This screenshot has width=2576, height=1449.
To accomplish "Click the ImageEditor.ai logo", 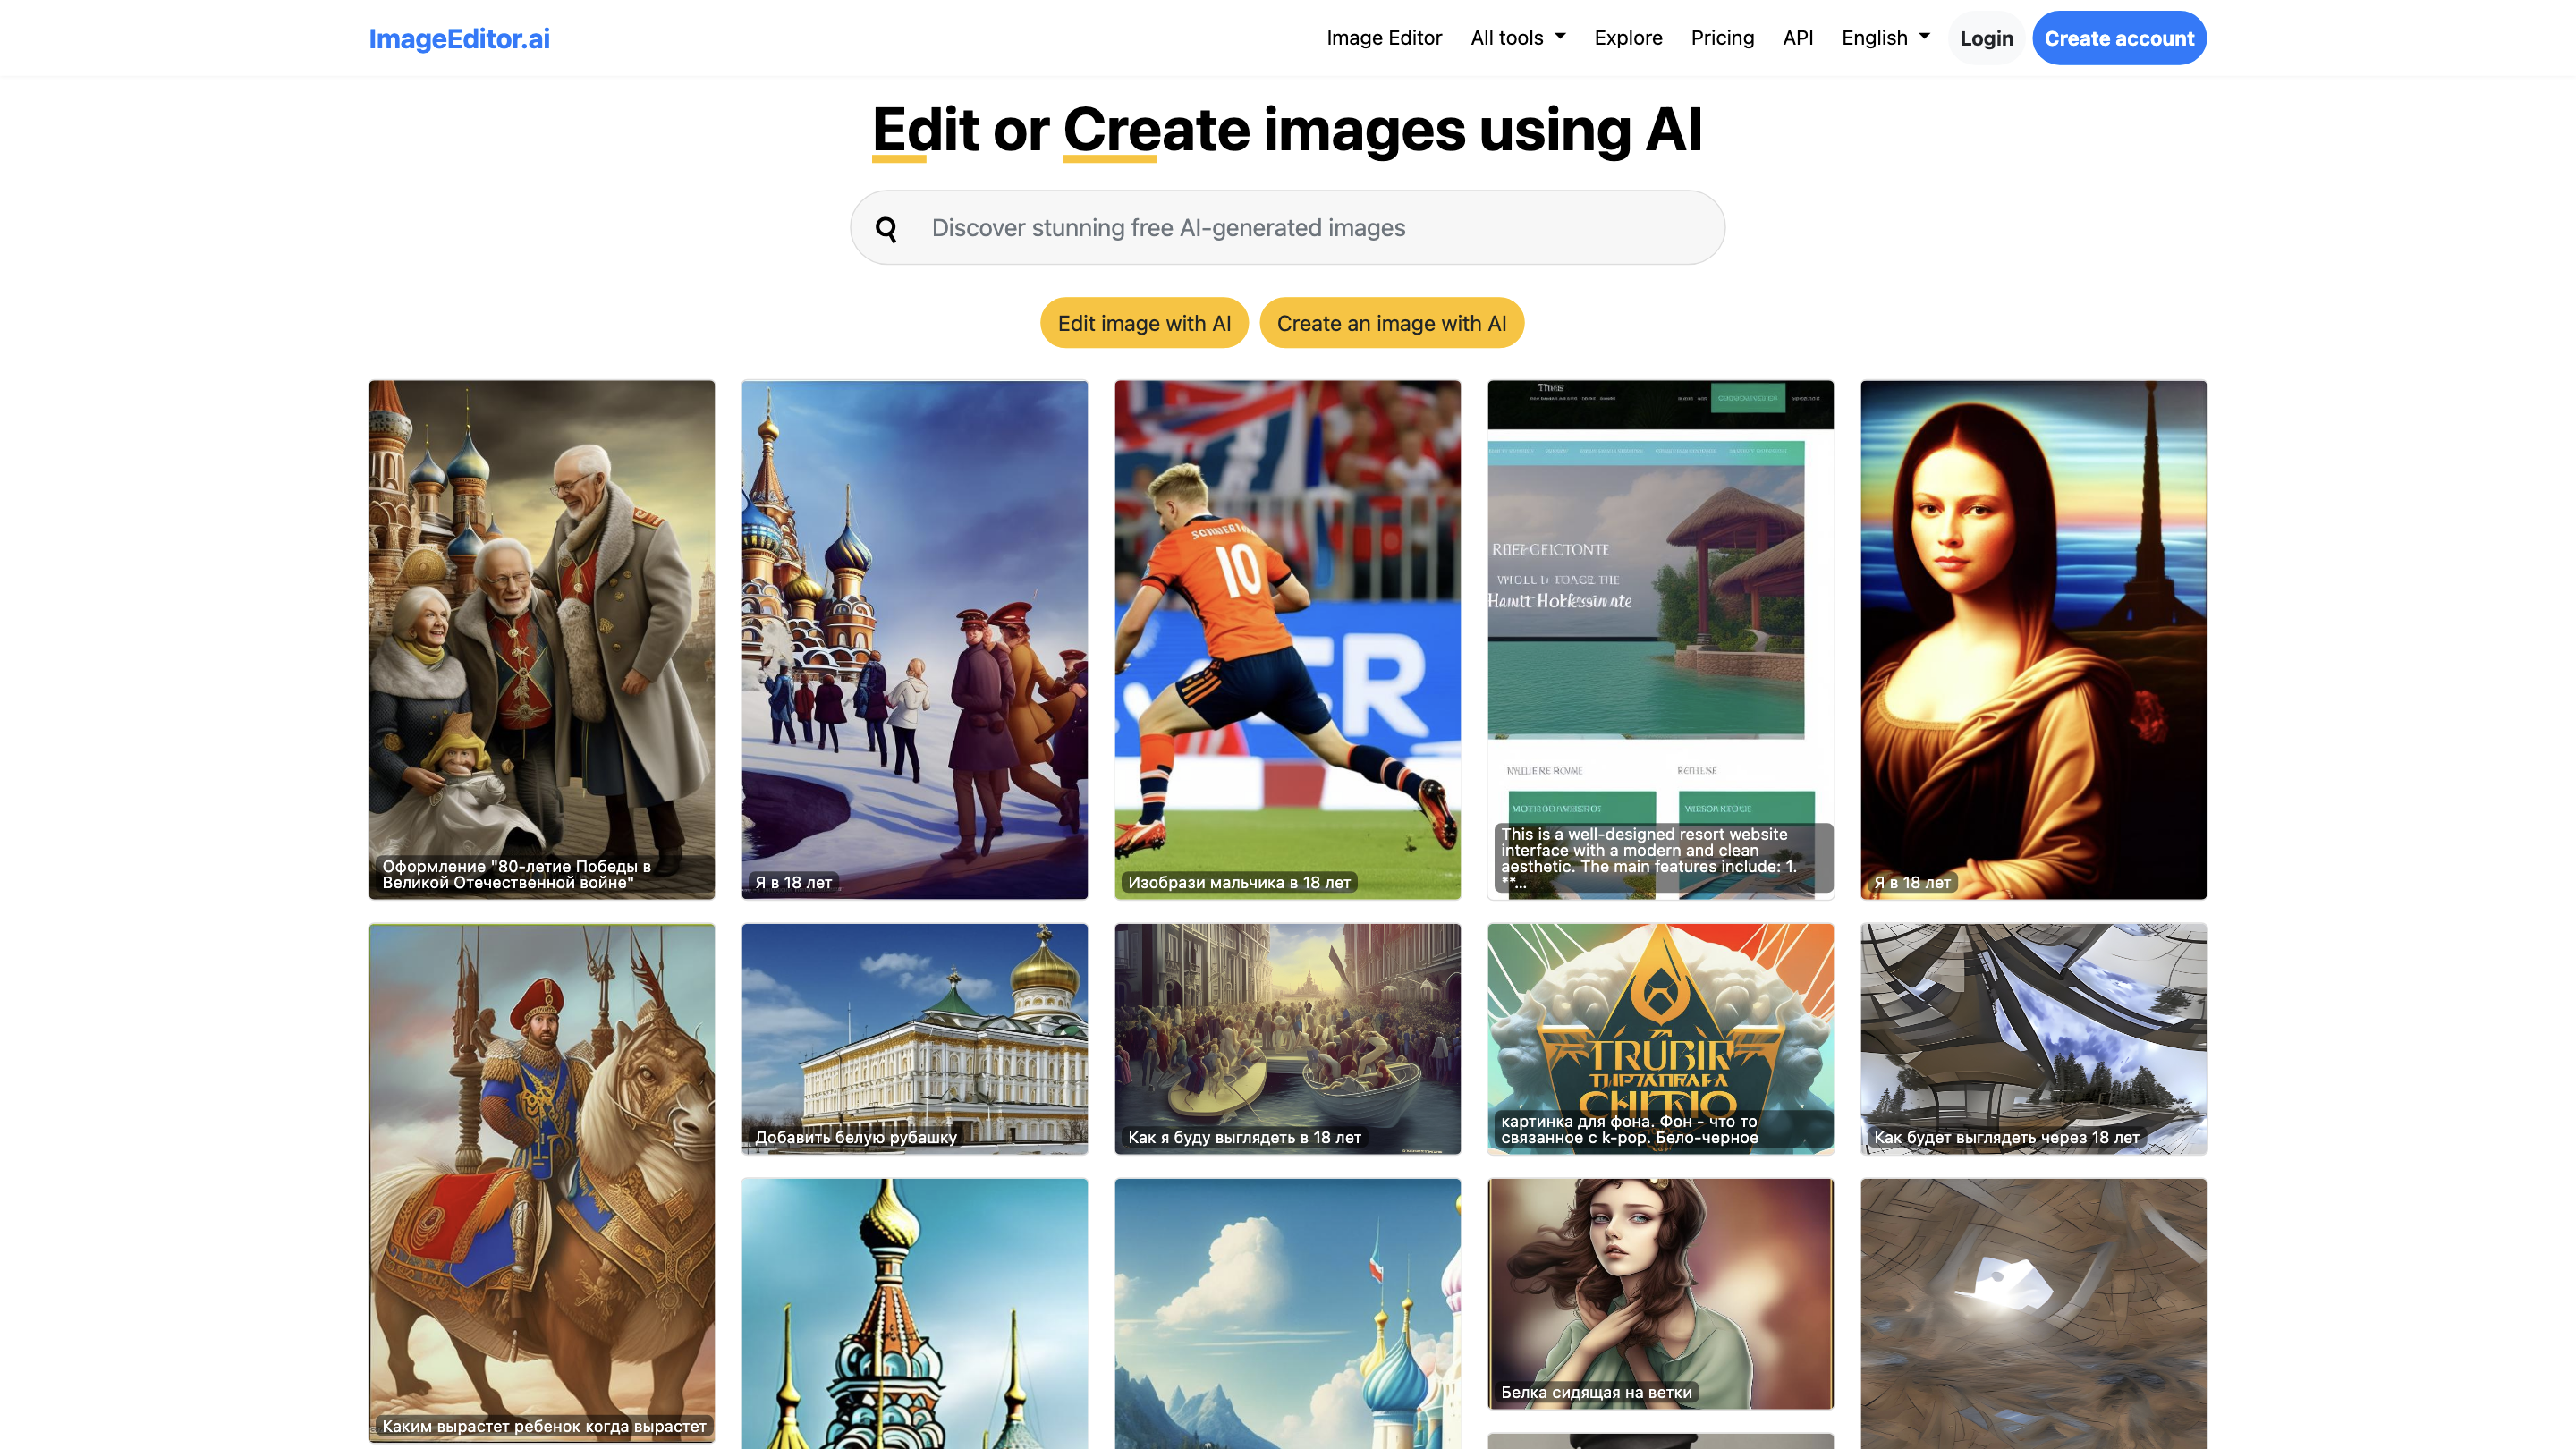I will coord(458,38).
